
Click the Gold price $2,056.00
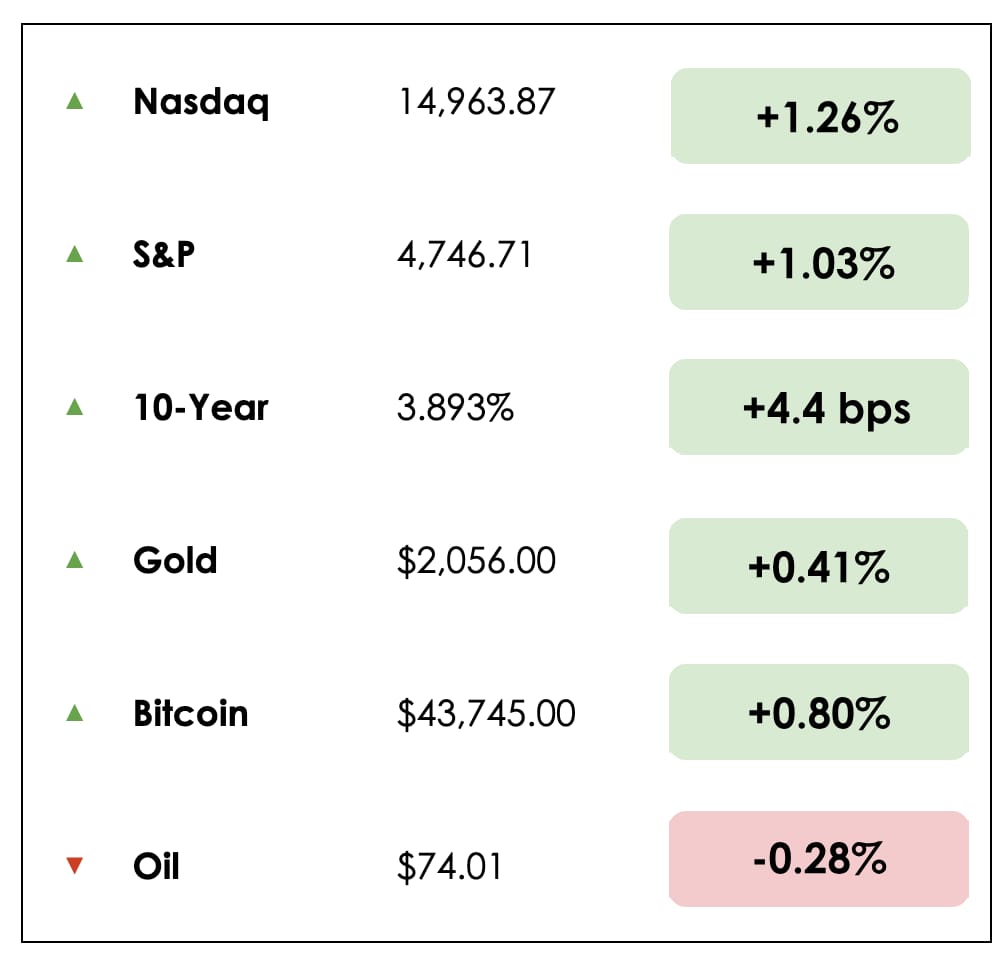tap(476, 561)
